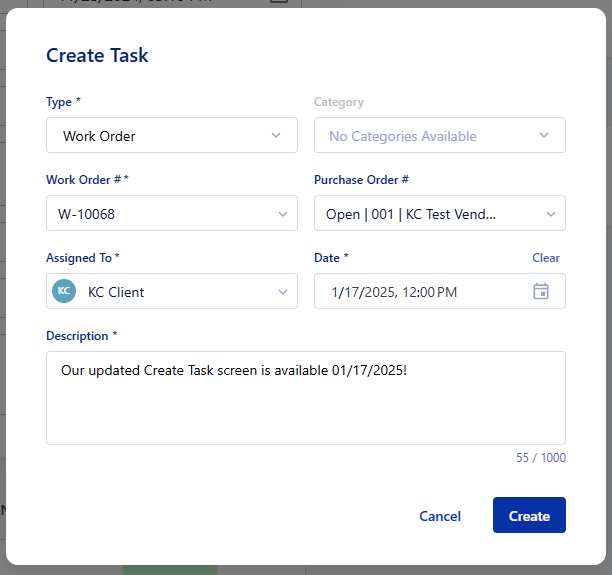Click the 55 / 1000 character counter
This screenshot has height=575, width=612.
541,458
